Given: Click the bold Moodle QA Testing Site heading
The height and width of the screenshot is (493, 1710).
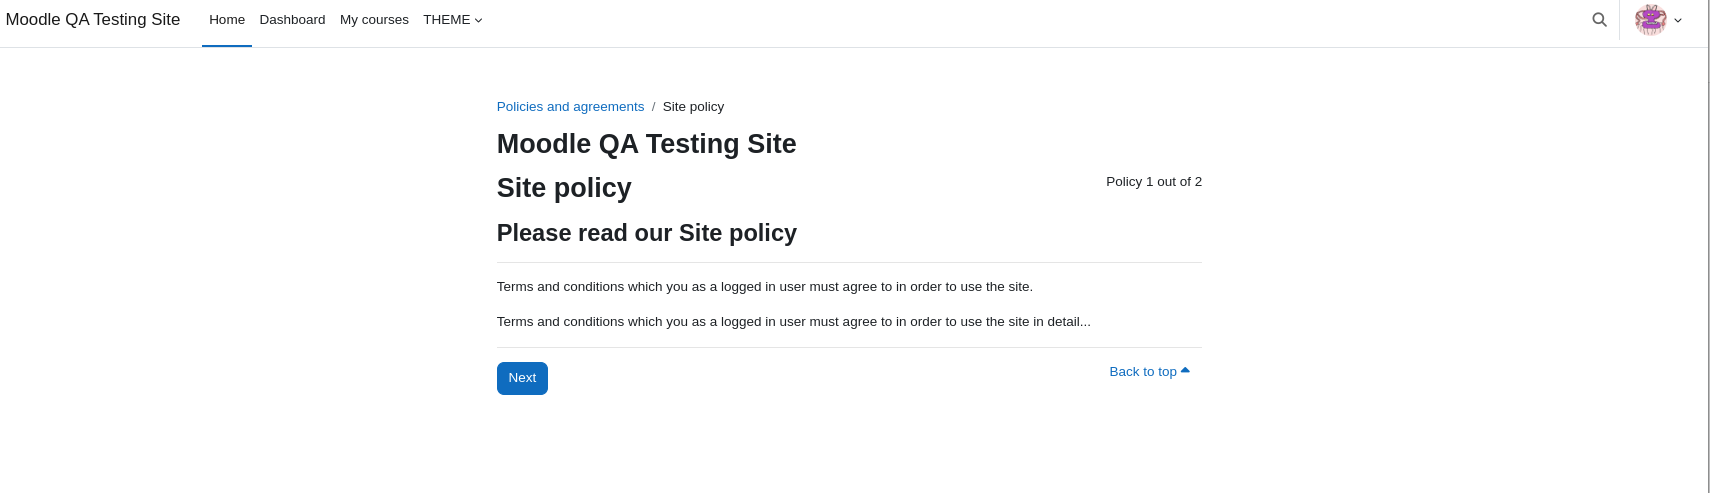Looking at the screenshot, I should pos(646,144).
